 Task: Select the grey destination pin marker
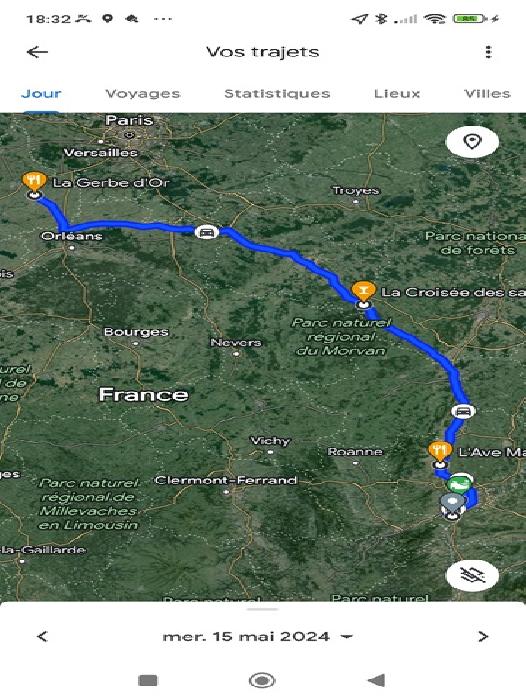452,505
